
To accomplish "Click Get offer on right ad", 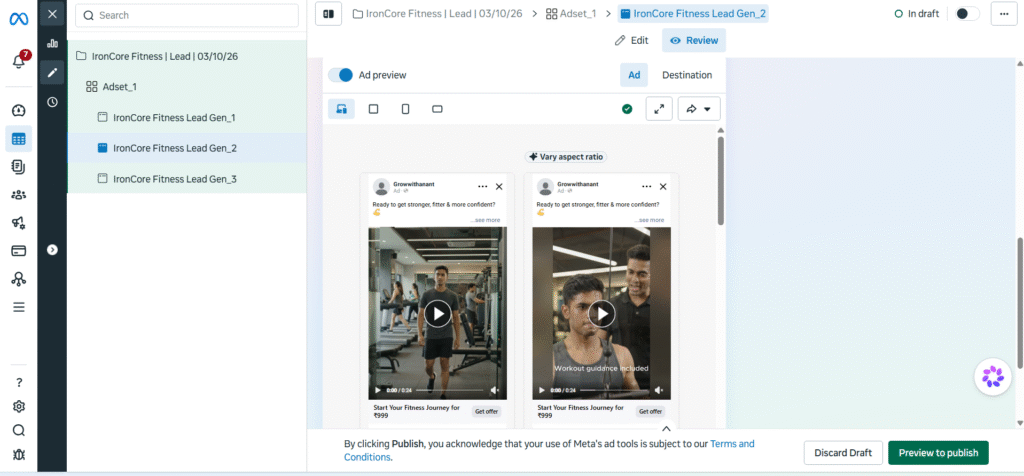I will point(650,411).
